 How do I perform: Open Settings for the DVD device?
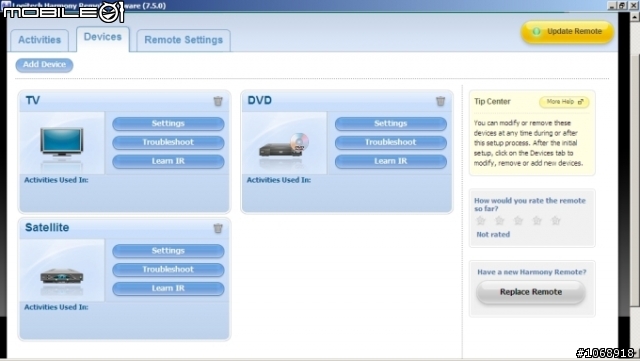[x=391, y=123]
